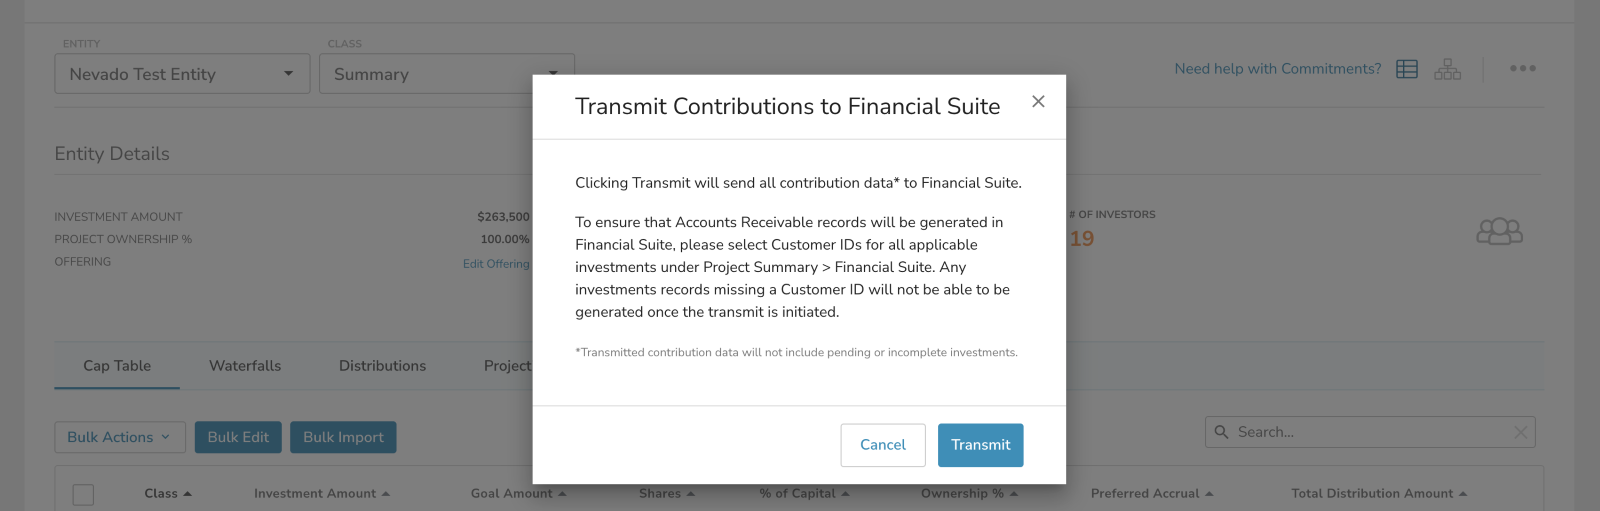Switch to the Cap Table tab

[x=117, y=366]
